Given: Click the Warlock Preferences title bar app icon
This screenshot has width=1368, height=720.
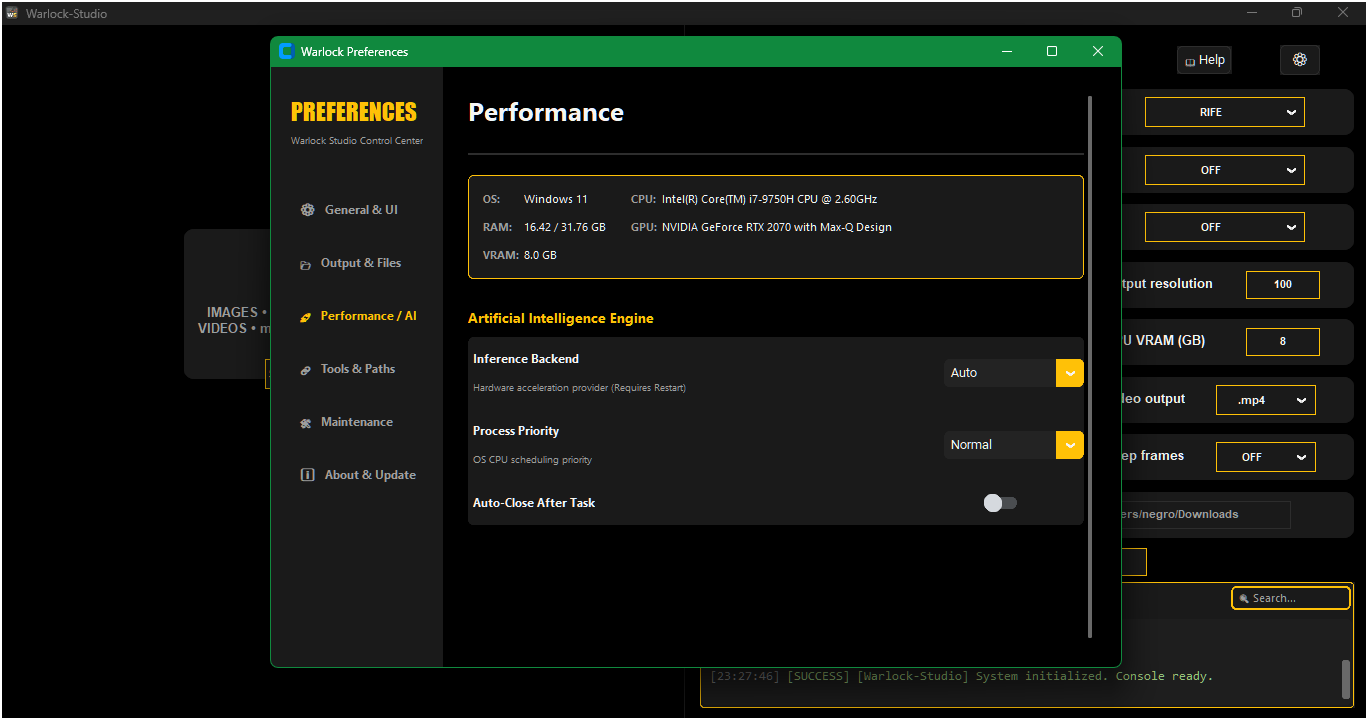Looking at the screenshot, I should point(286,52).
